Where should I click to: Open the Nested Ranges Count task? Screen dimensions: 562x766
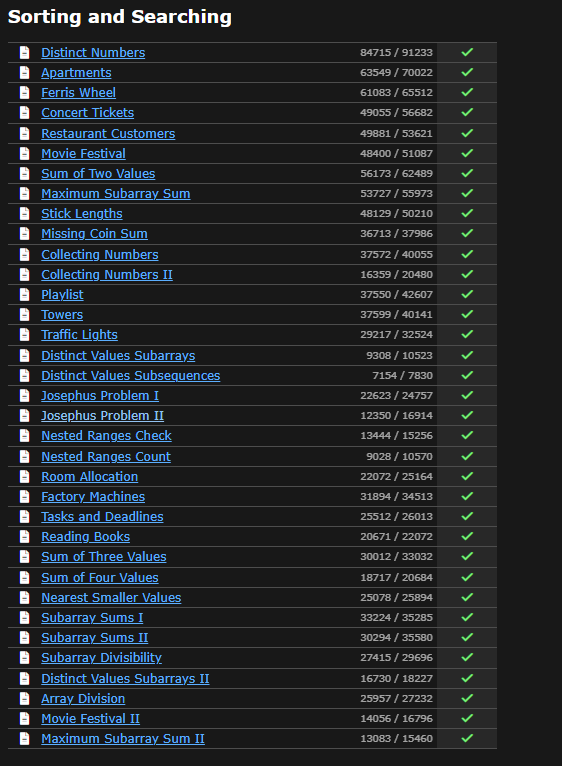106,457
